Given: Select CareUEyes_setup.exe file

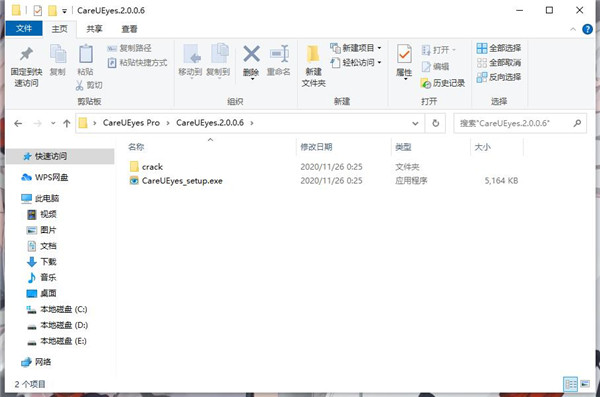Looking at the screenshot, I should tap(182, 181).
